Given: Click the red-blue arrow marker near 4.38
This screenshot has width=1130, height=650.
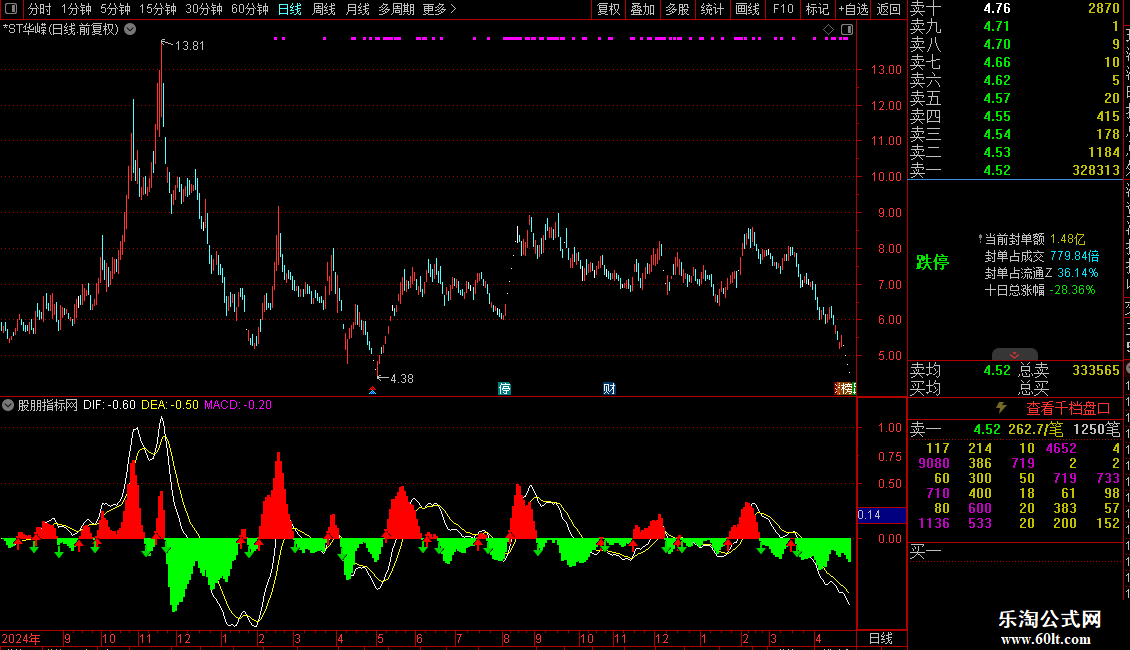Looking at the screenshot, I should point(373,390).
